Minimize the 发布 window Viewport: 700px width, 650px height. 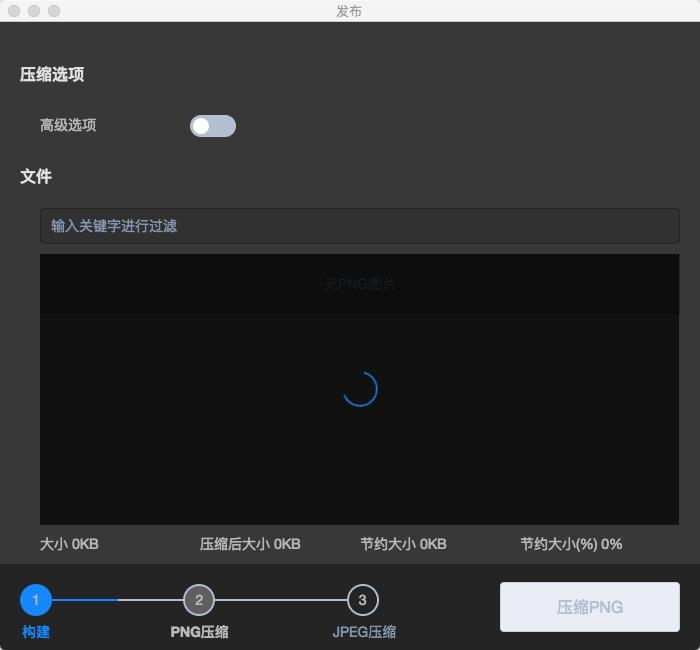click(x=34, y=11)
